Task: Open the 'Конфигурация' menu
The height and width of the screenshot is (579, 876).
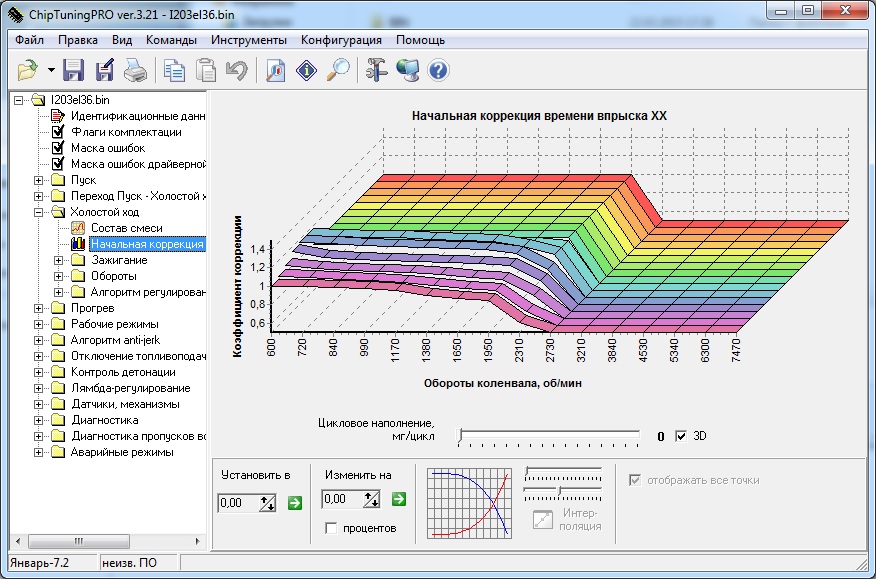Action: (x=341, y=40)
